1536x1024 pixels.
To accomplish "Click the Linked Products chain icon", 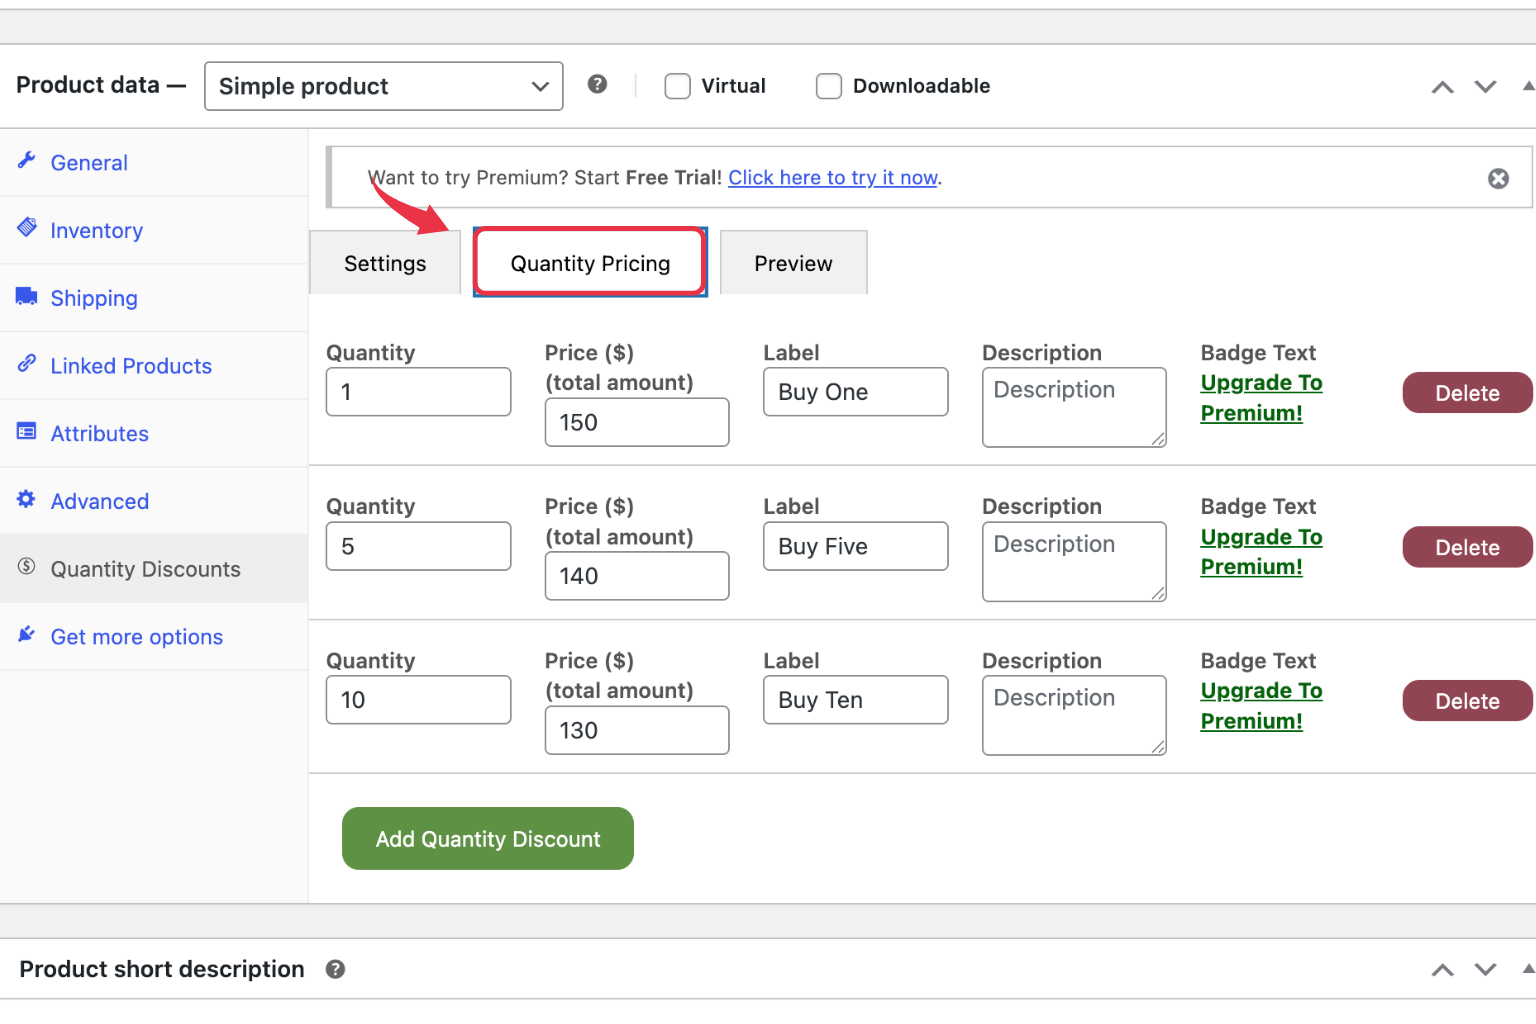I will 27,364.
